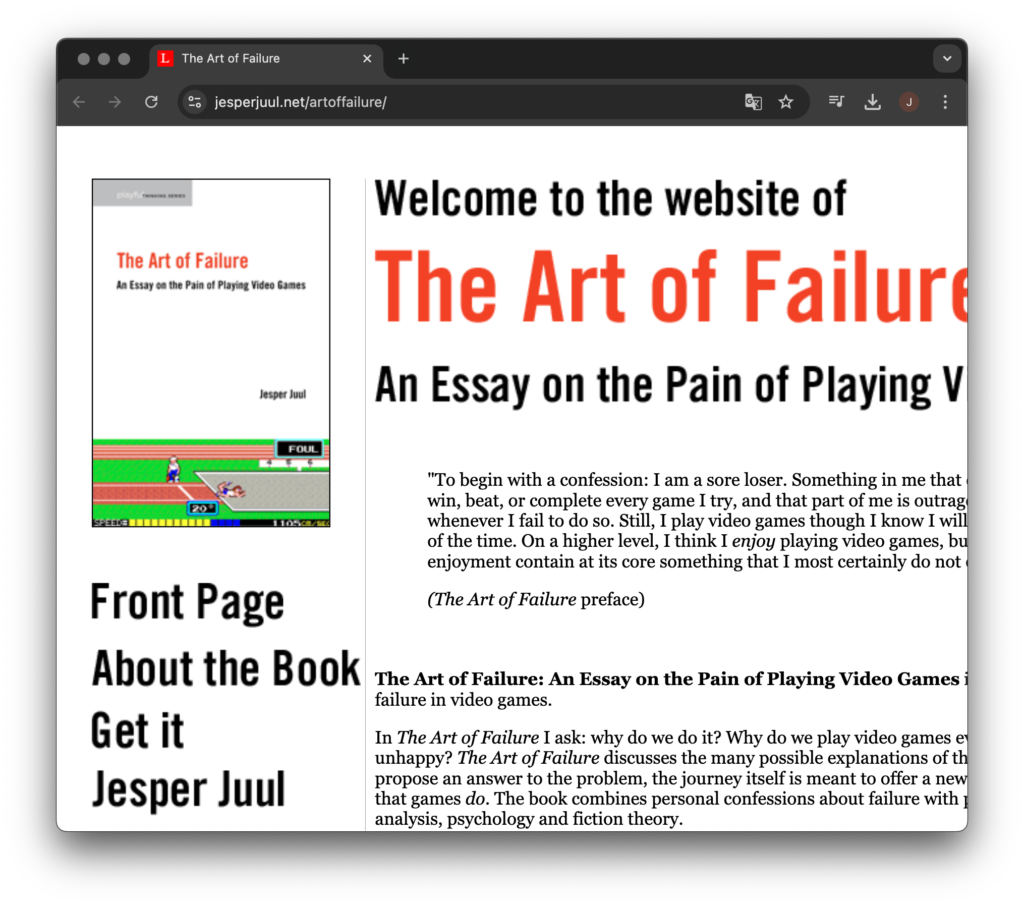1024x906 pixels.
Task: Click the forward navigation arrow
Action: 115,102
